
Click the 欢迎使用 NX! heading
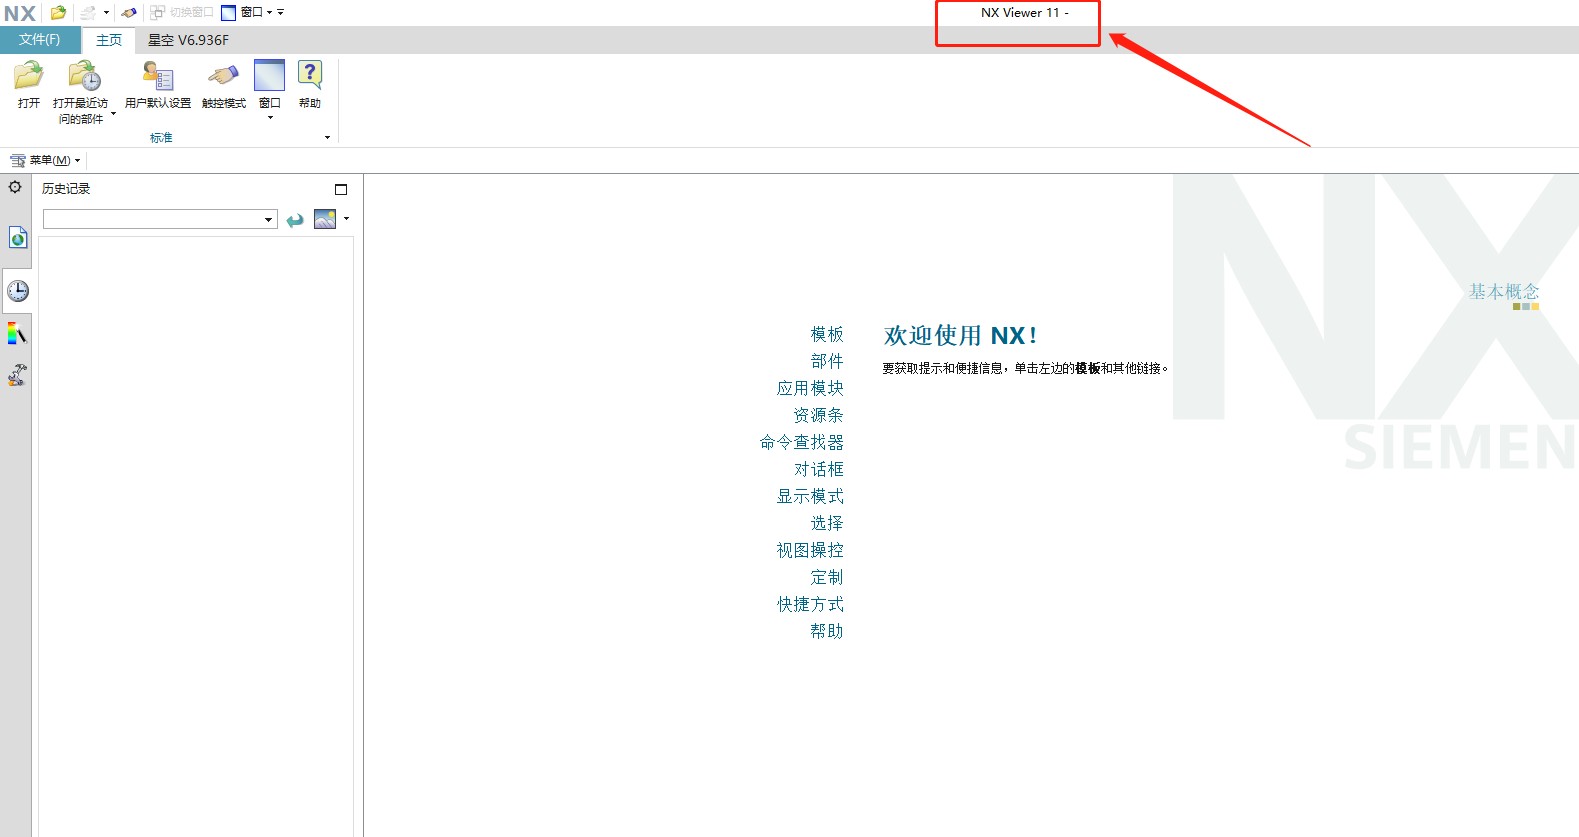[960, 335]
